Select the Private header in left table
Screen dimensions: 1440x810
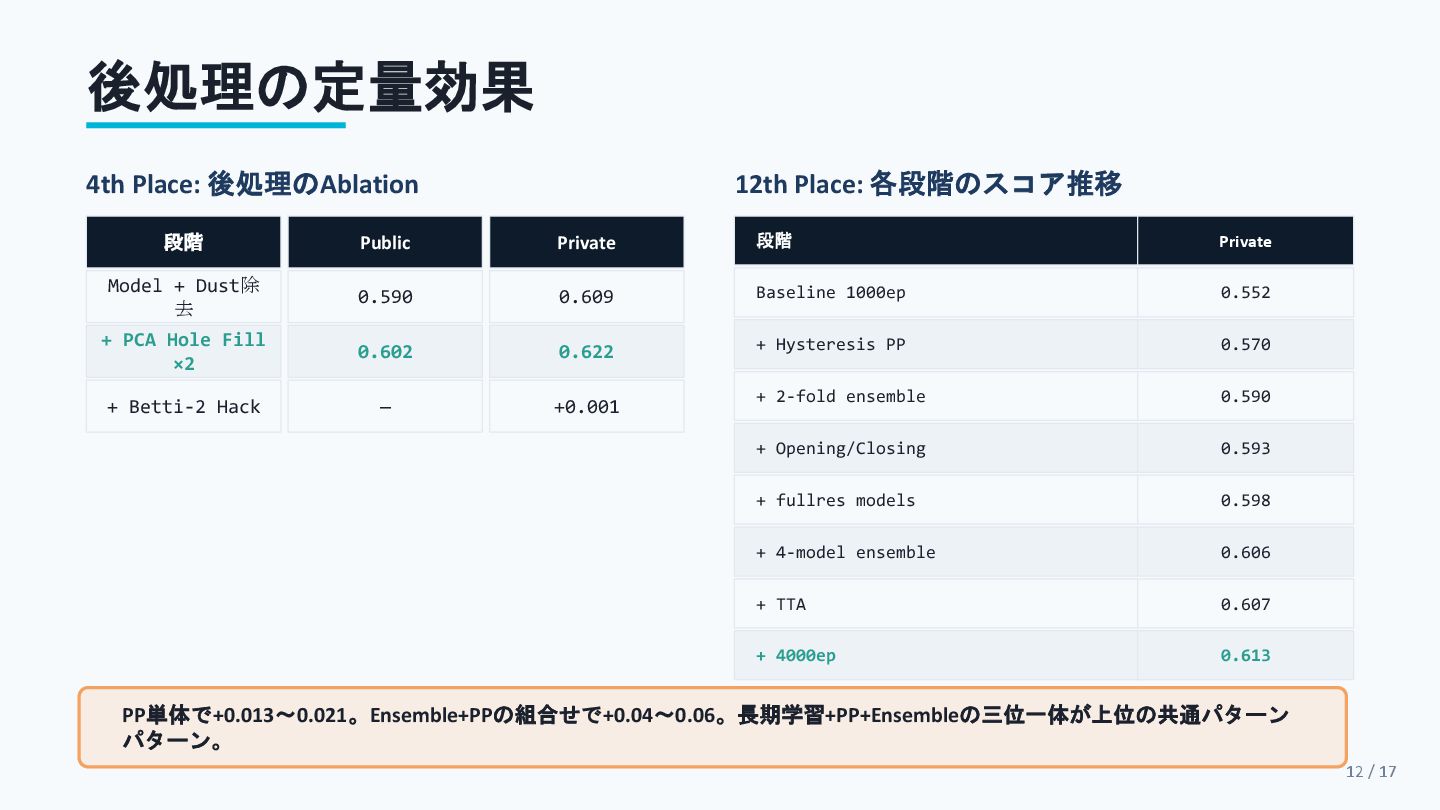586,243
